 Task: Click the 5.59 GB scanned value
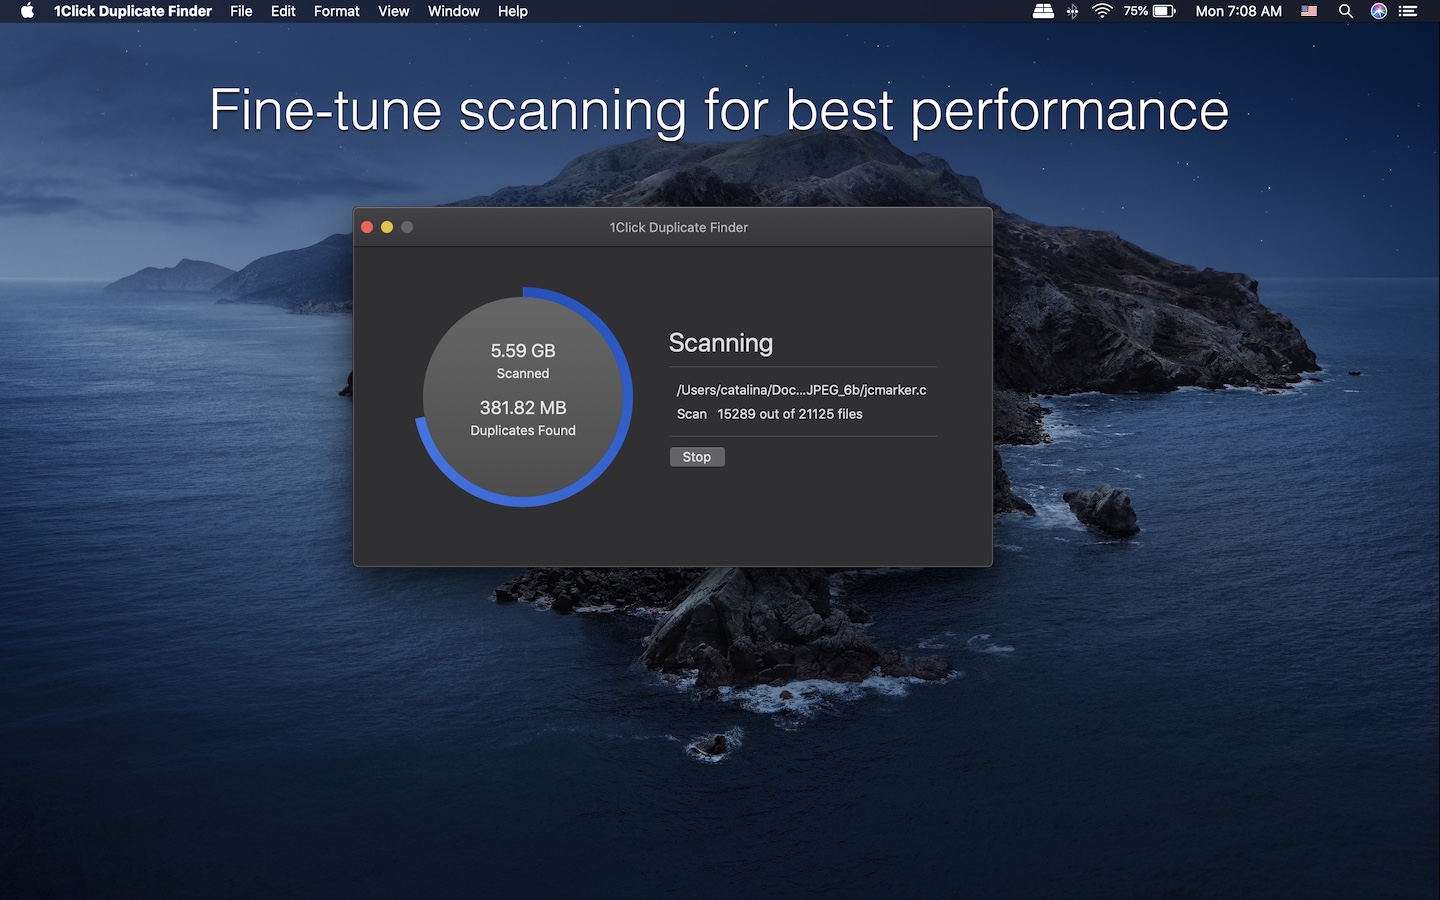[x=523, y=351]
